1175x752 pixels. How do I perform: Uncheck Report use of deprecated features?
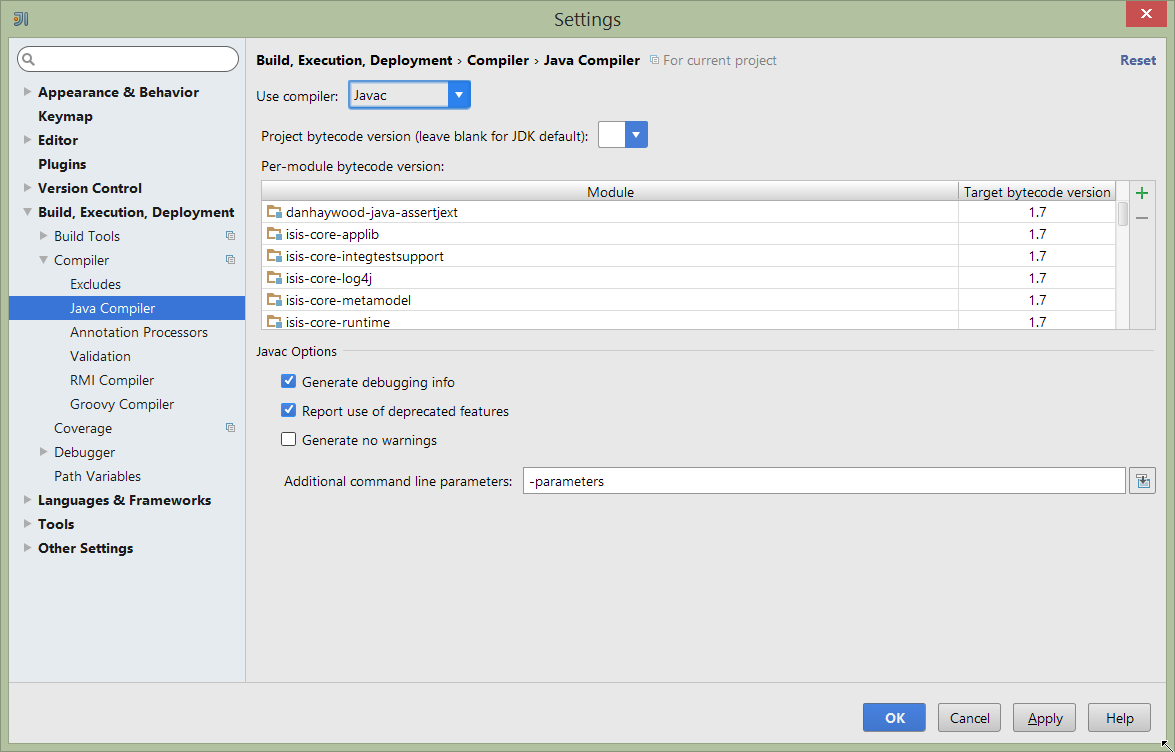289,411
